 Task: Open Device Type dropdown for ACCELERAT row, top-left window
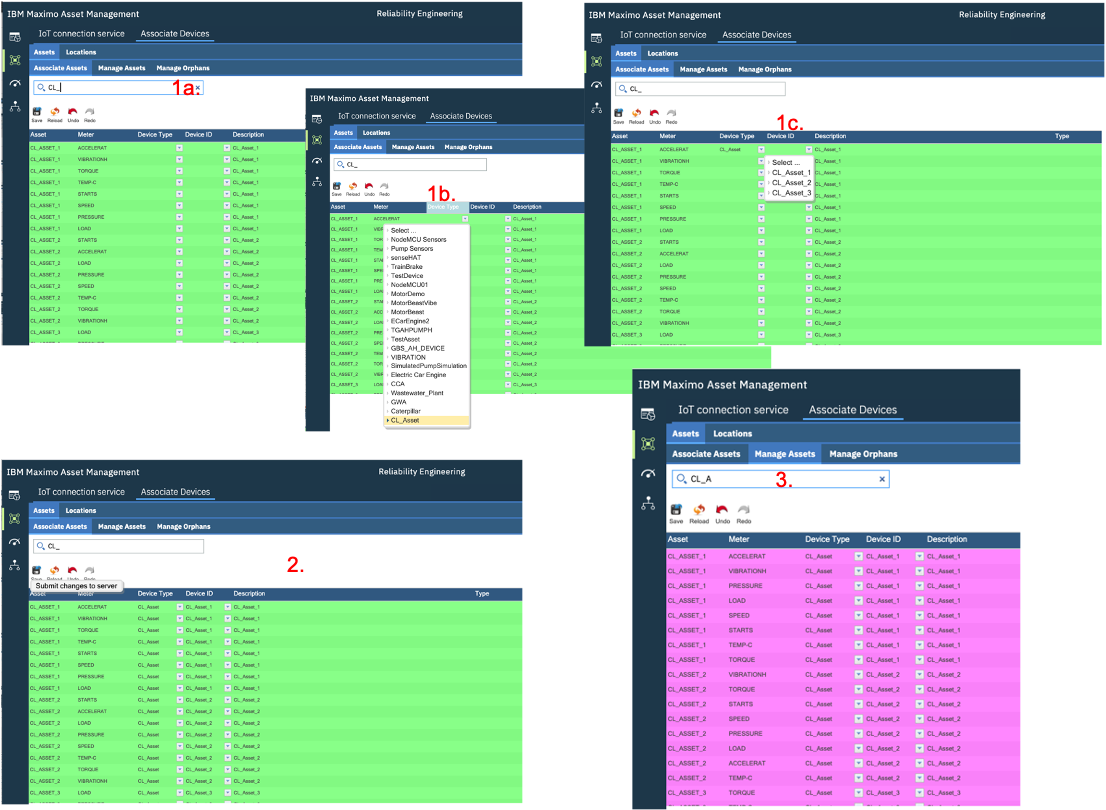(x=179, y=148)
